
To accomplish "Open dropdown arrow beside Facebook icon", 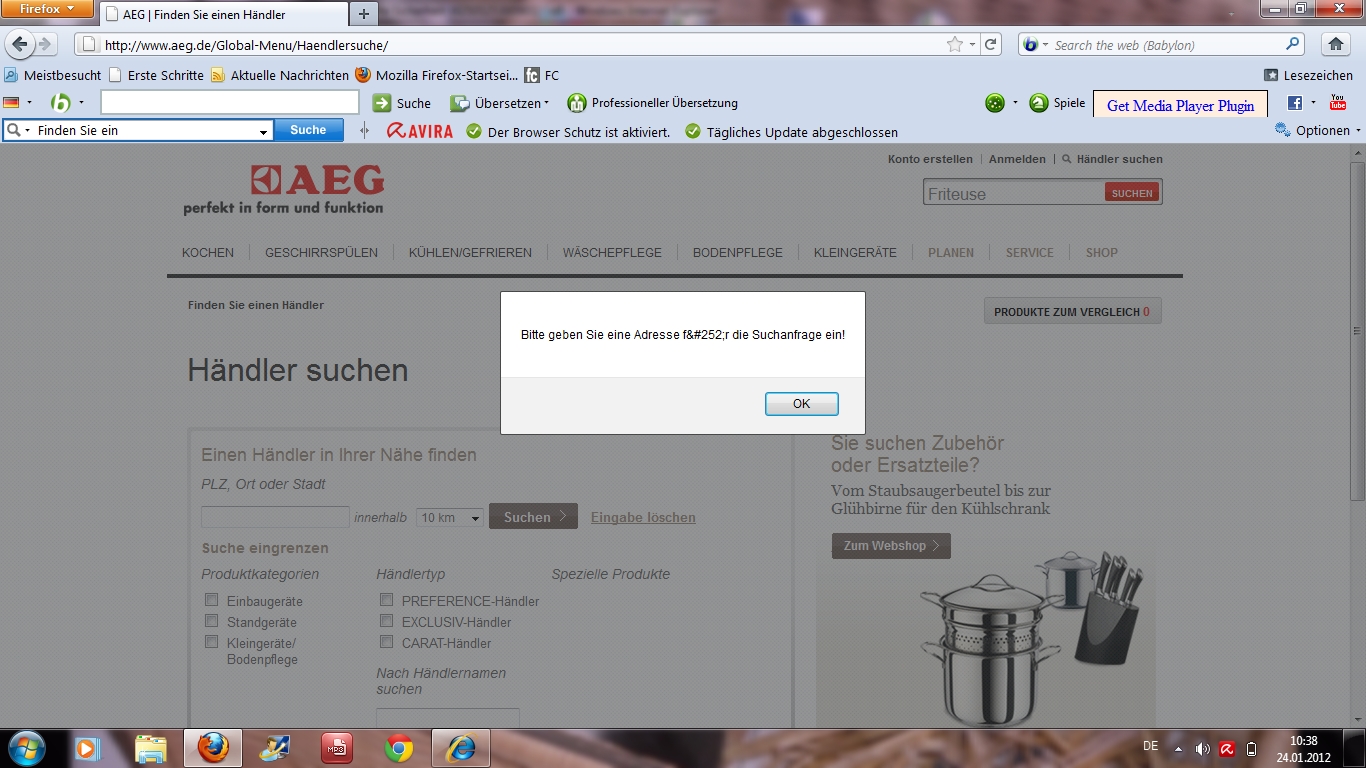I will (x=1314, y=103).
